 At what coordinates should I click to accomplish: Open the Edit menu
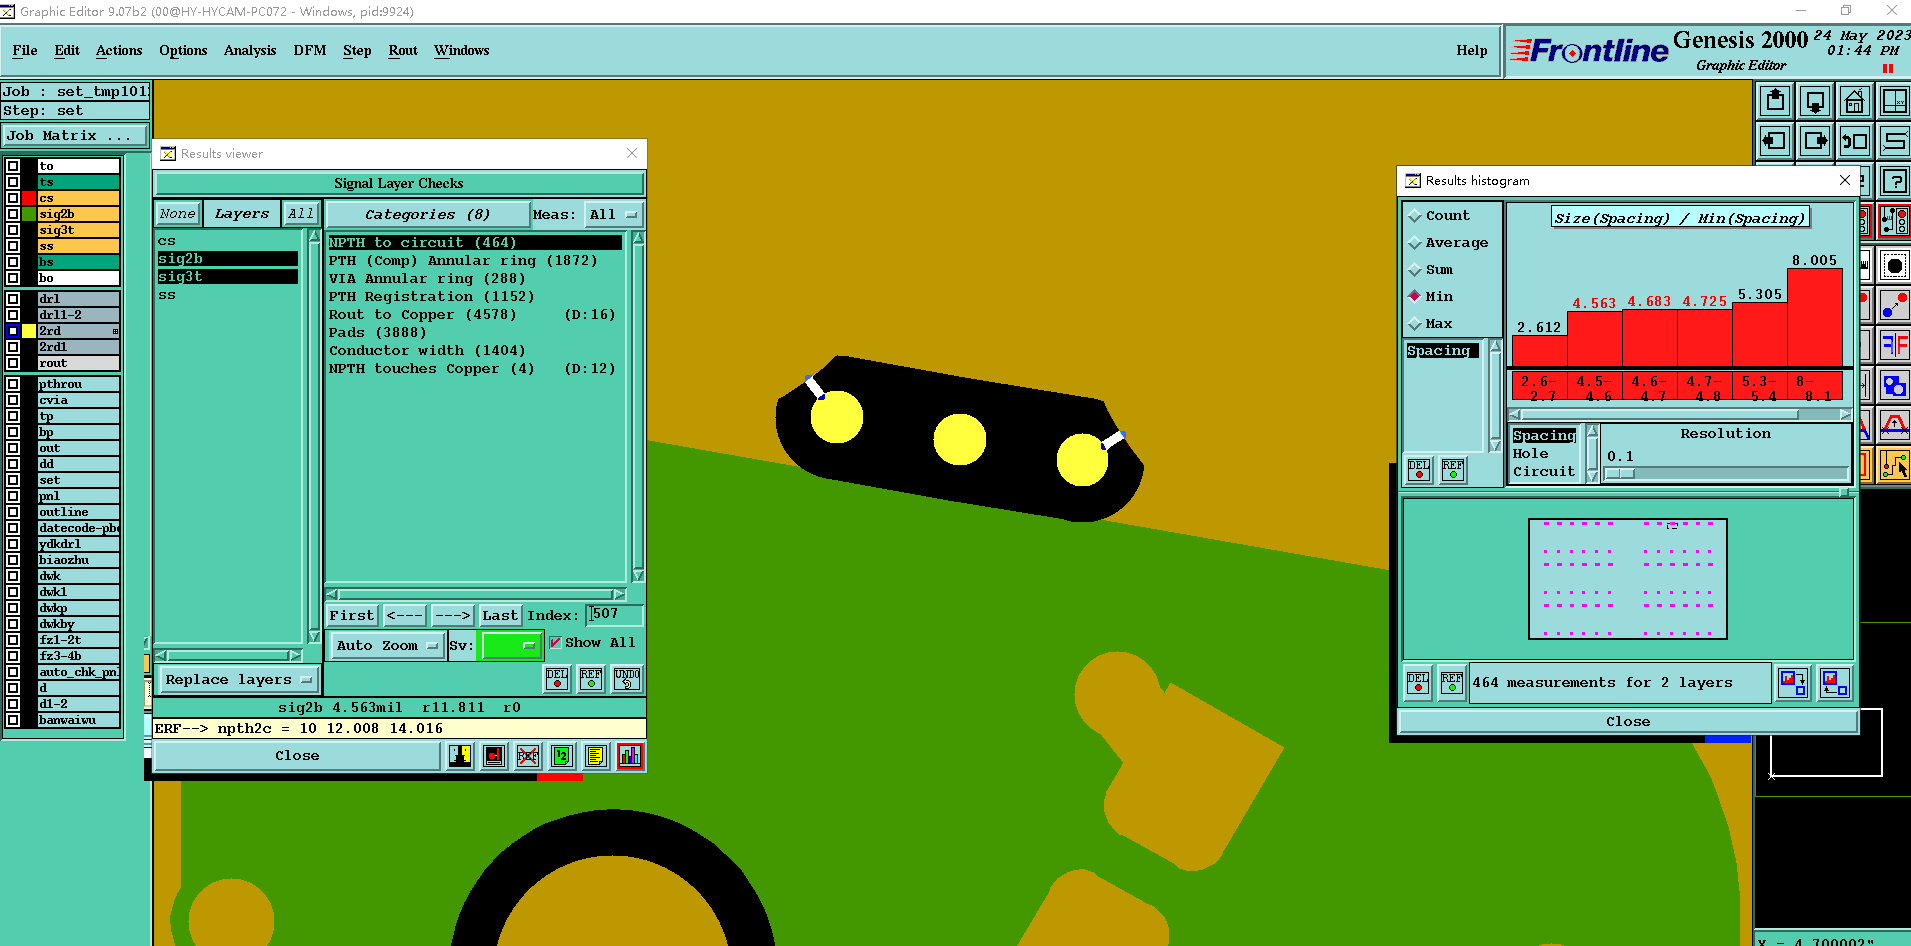coord(67,50)
